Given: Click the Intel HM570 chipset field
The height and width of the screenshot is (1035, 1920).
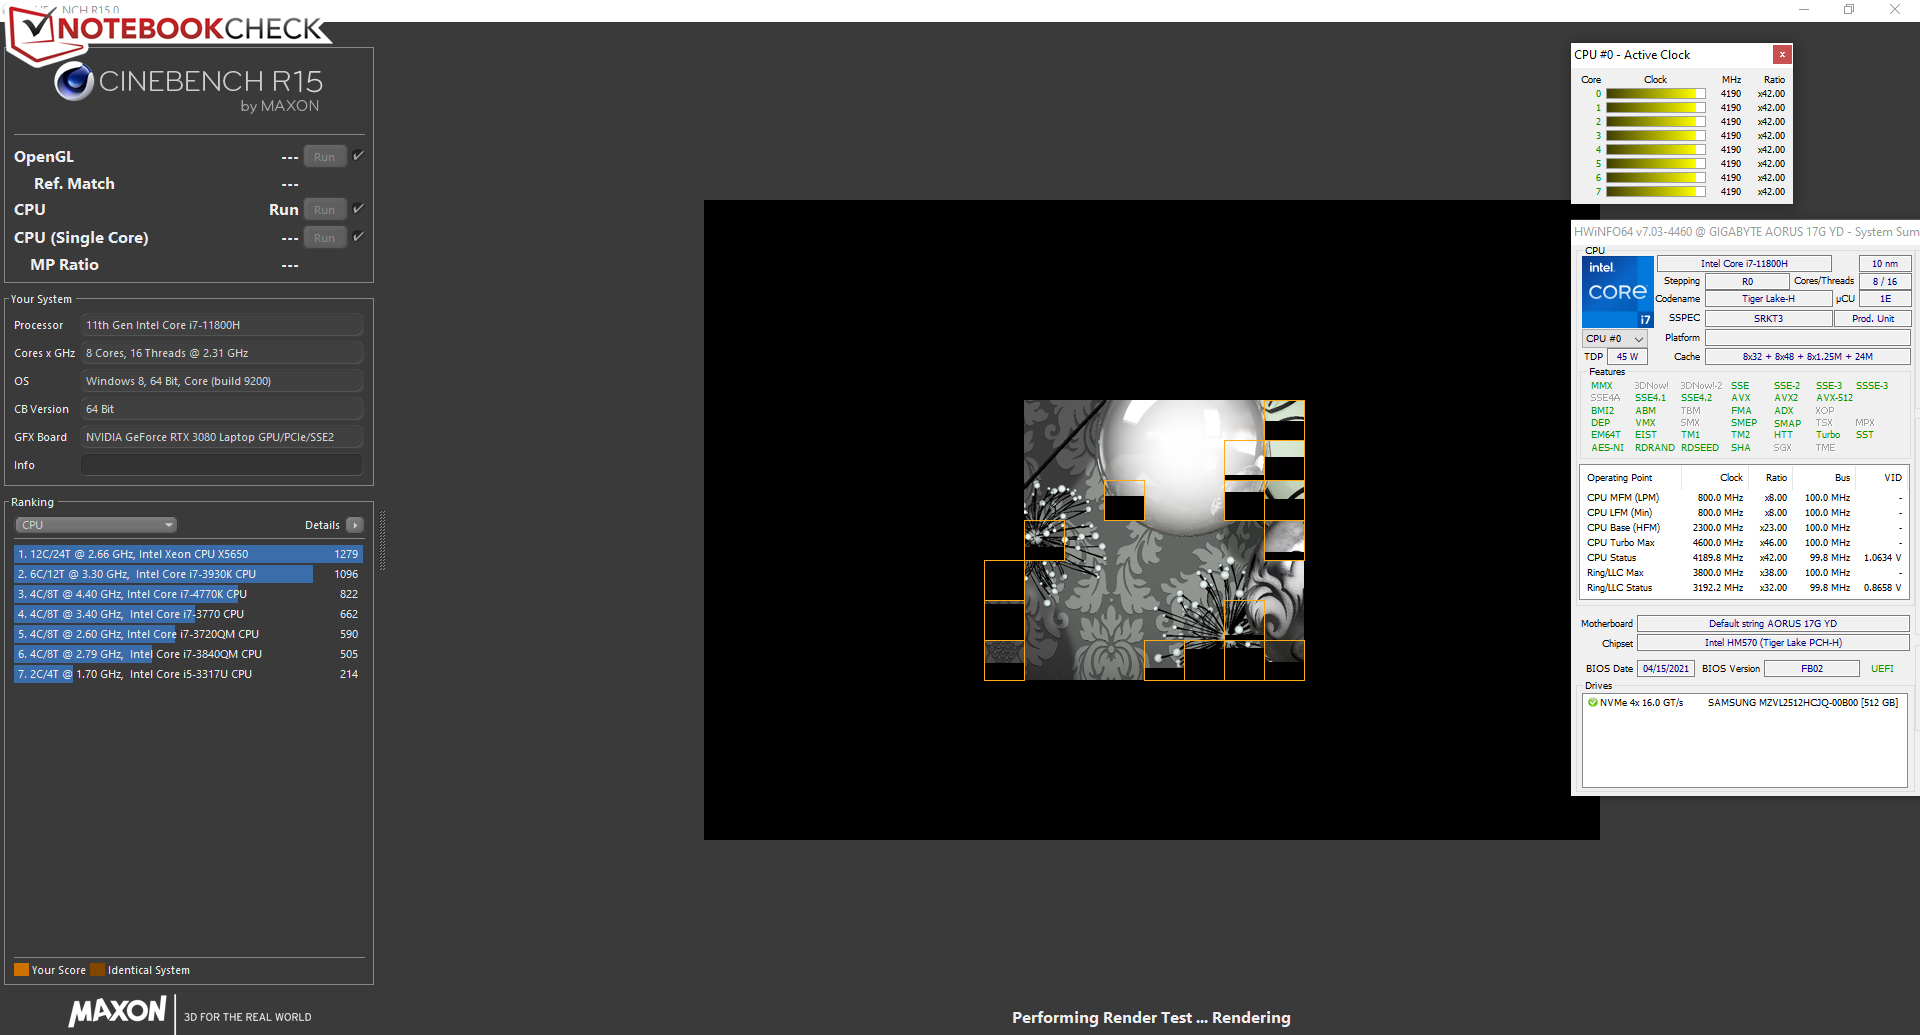Looking at the screenshot, I should pyautogui.click(x=1773, y=643).
